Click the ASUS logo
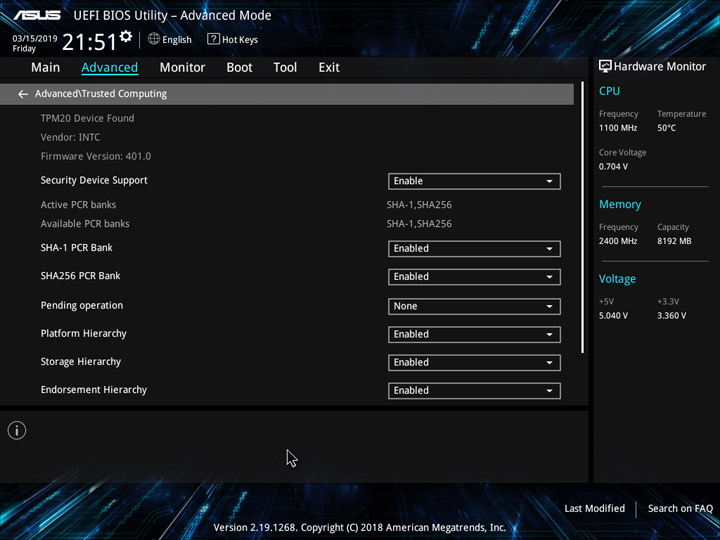Viewport: 720px width, 540px height. [x=37, y=15]
